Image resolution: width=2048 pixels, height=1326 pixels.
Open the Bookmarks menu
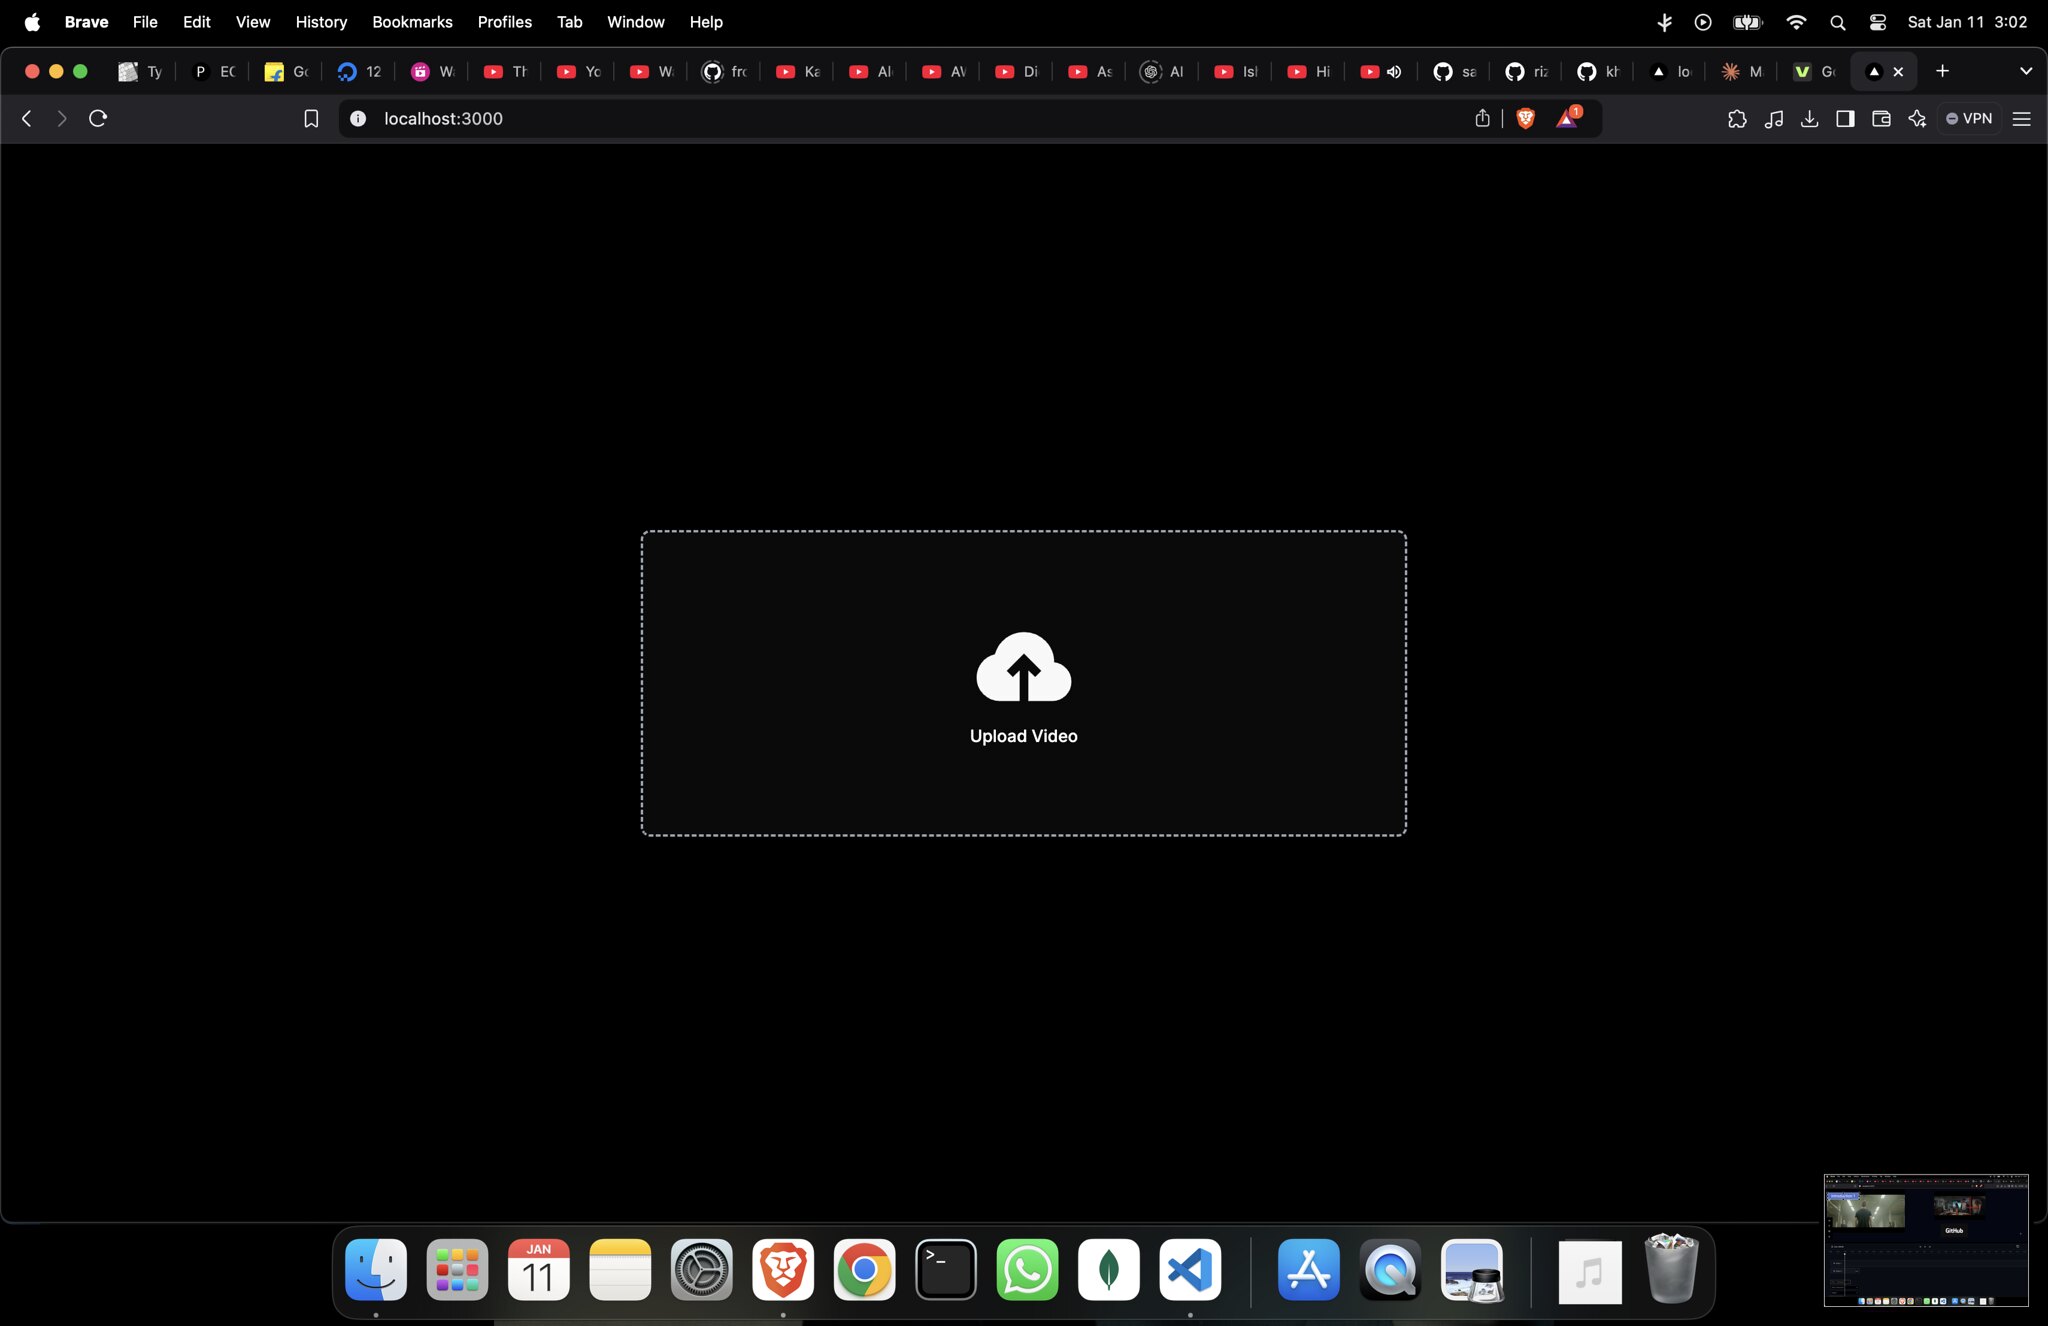[412, 22]
